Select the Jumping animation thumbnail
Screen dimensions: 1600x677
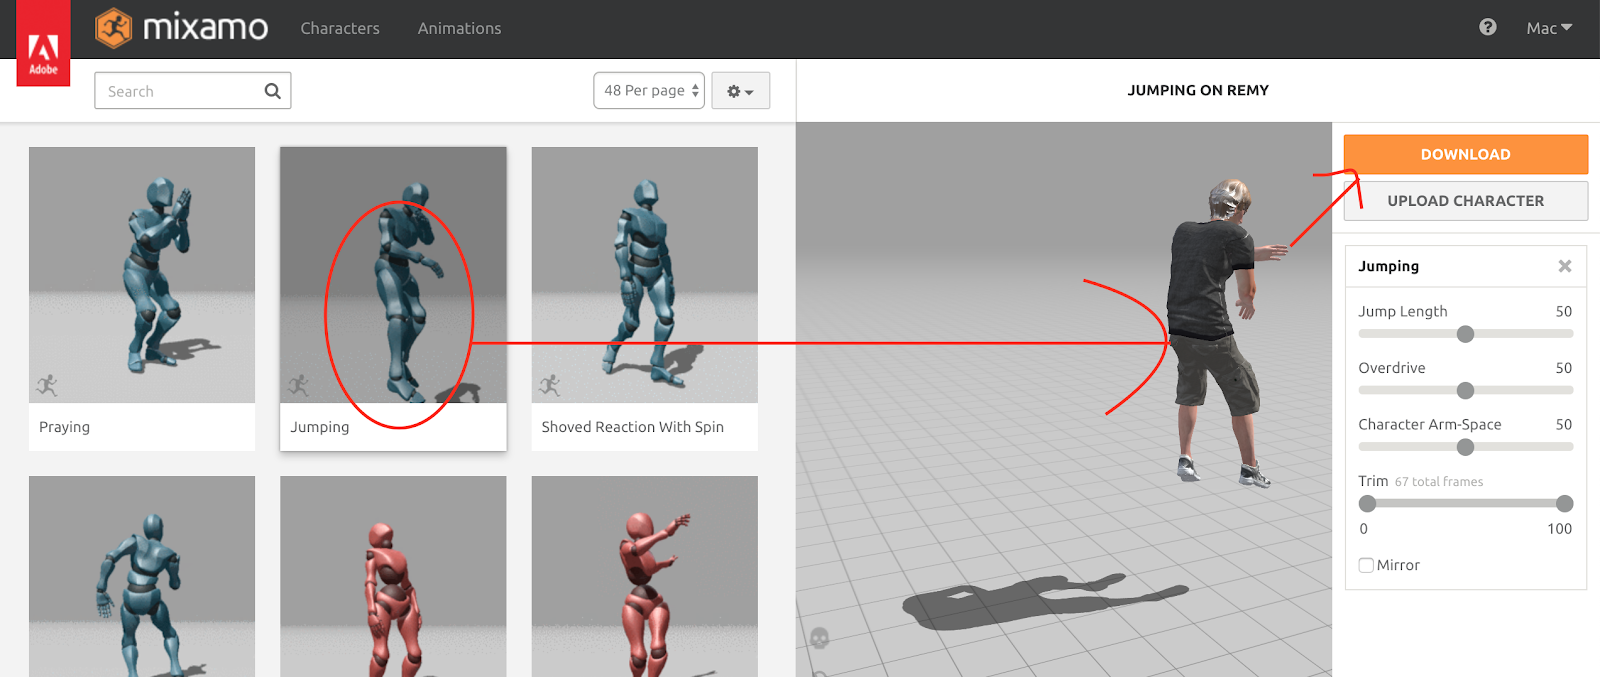pyautogui.click(x=393, y=275)
